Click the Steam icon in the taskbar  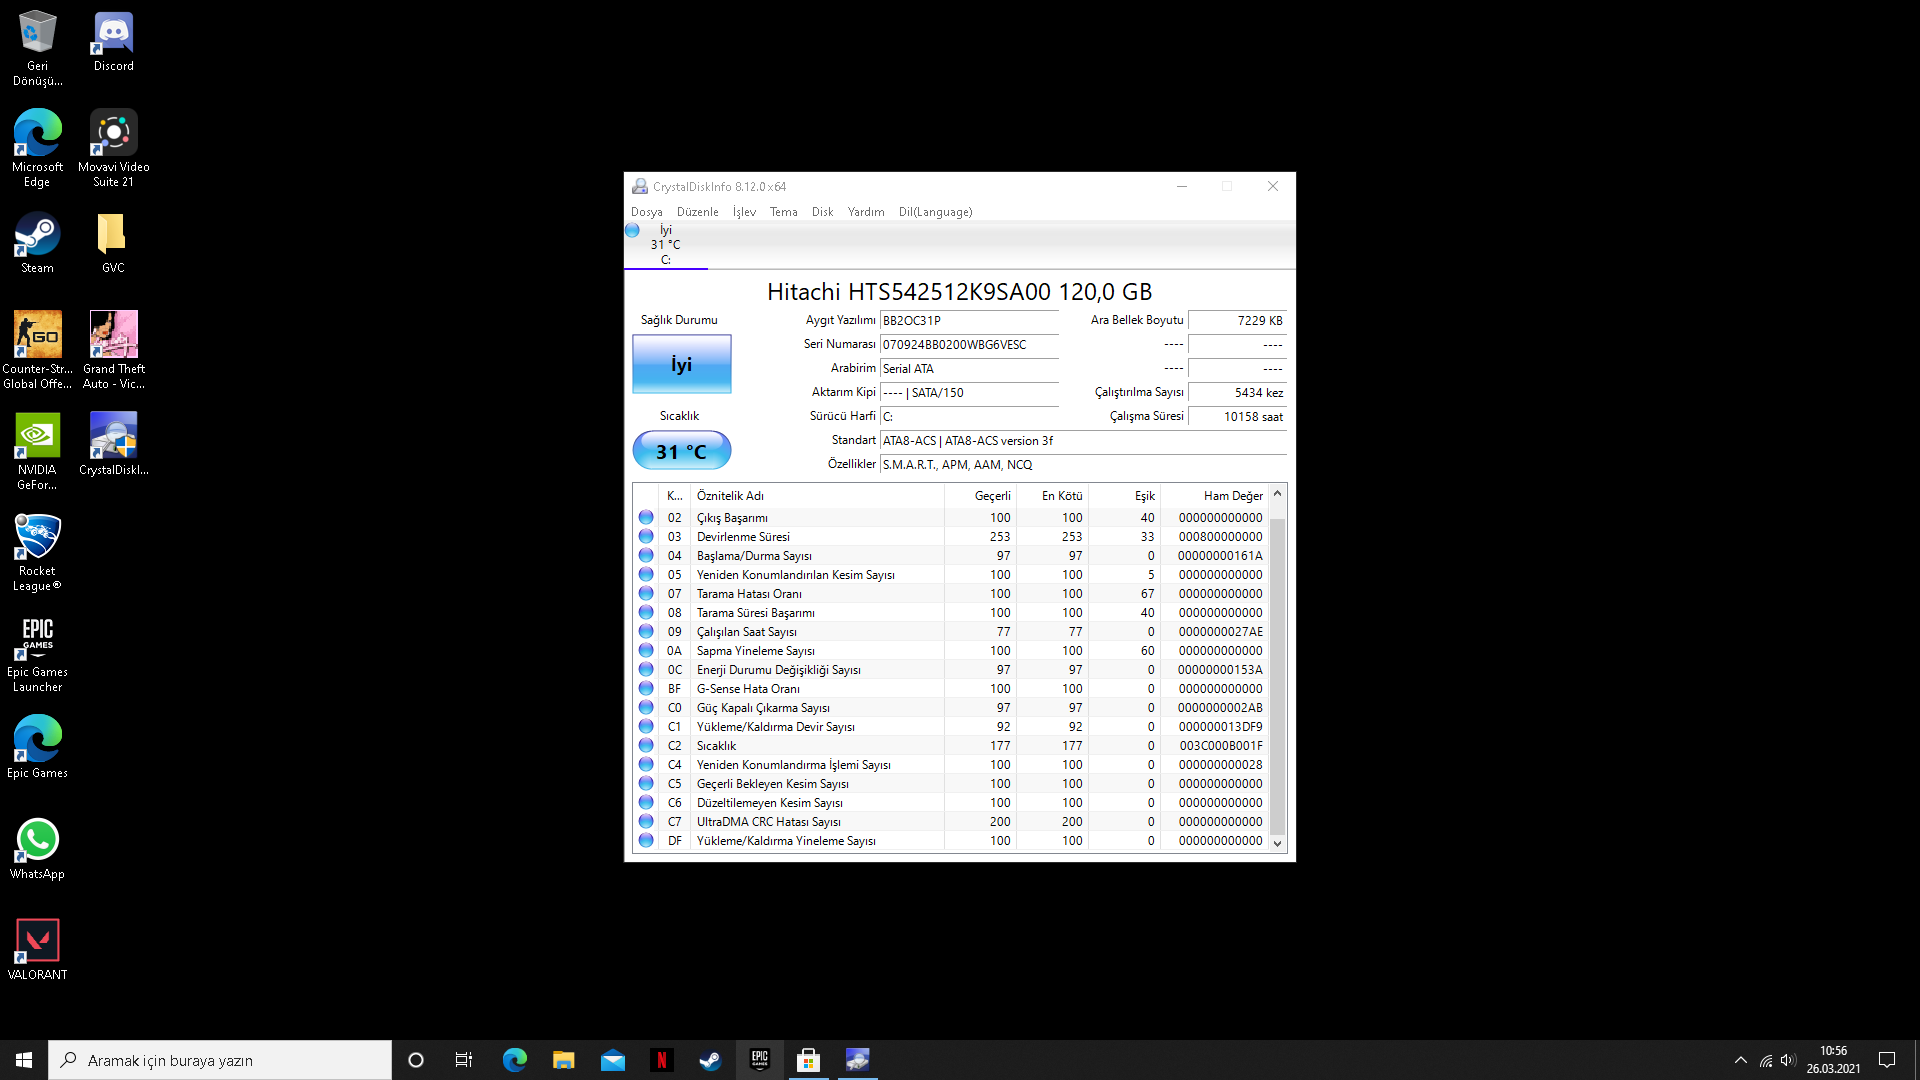coord(710,1060)
